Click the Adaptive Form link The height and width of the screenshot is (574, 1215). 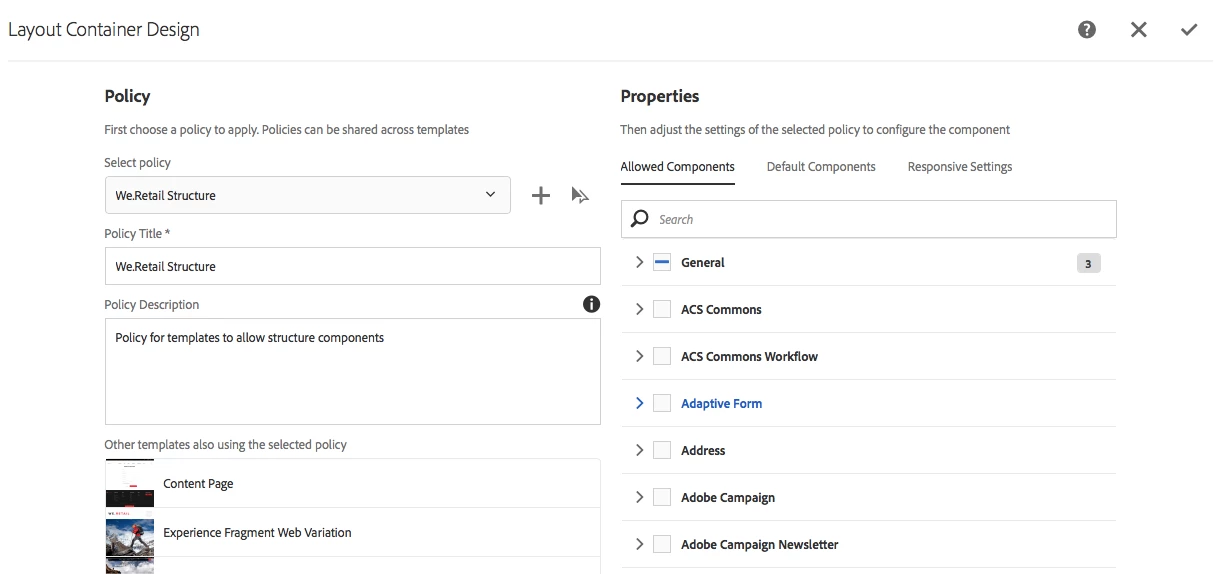coord(721,404)
